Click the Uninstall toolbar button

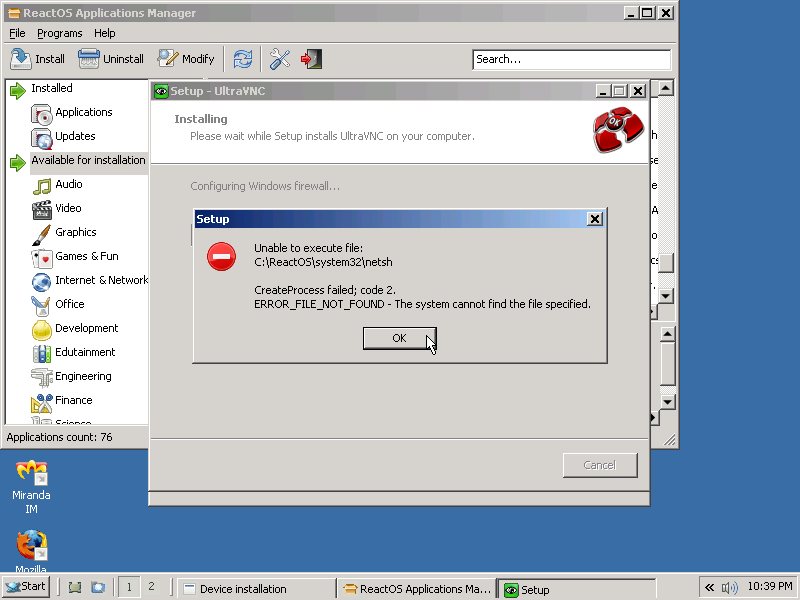pyautogui.click(x=111, y=59)
